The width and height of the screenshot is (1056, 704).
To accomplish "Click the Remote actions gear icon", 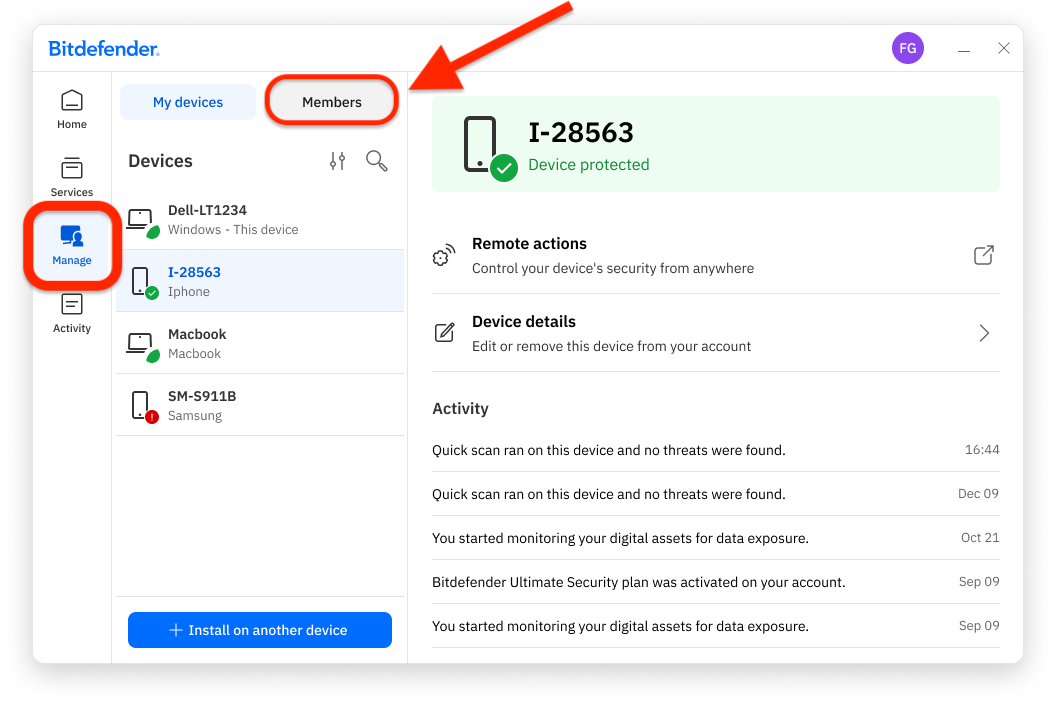I will pyautogui.click(x=443, y=255).
